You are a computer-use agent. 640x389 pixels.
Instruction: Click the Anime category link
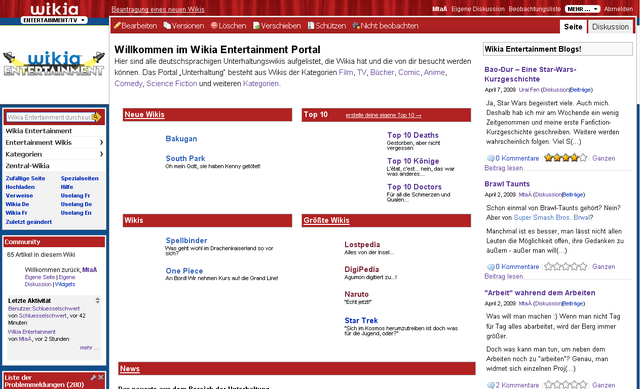pos(434,72)
